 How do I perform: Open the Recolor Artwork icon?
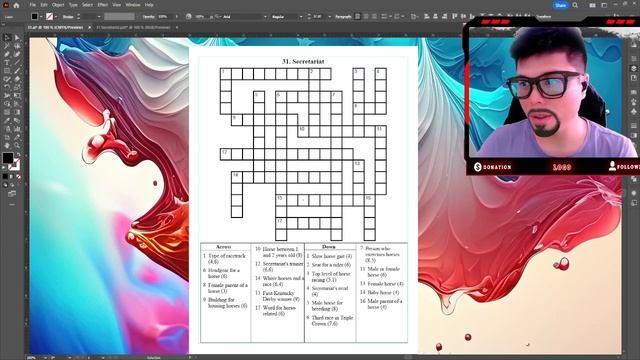189,16
